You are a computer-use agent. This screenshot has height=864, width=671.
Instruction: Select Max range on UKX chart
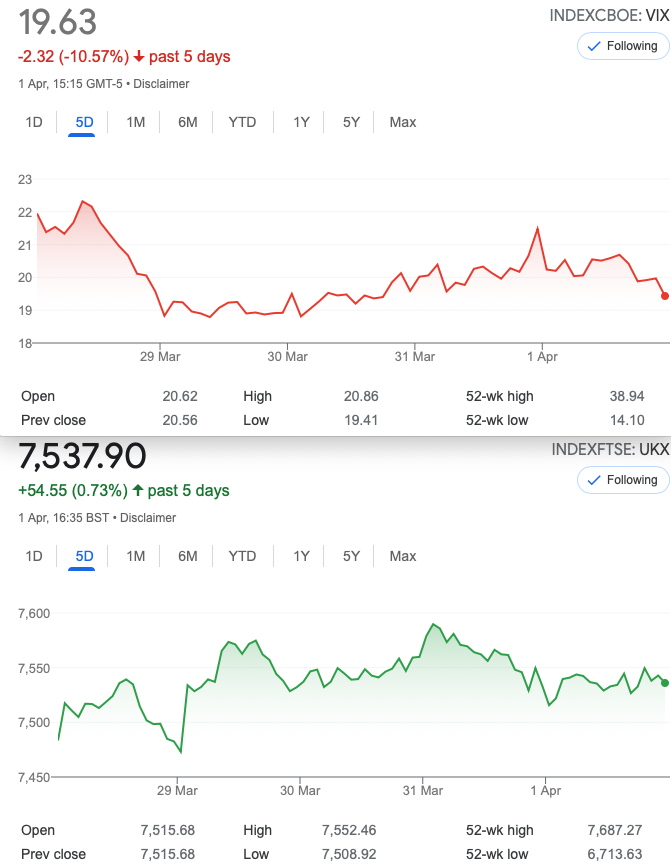click(x=403, y=557)
